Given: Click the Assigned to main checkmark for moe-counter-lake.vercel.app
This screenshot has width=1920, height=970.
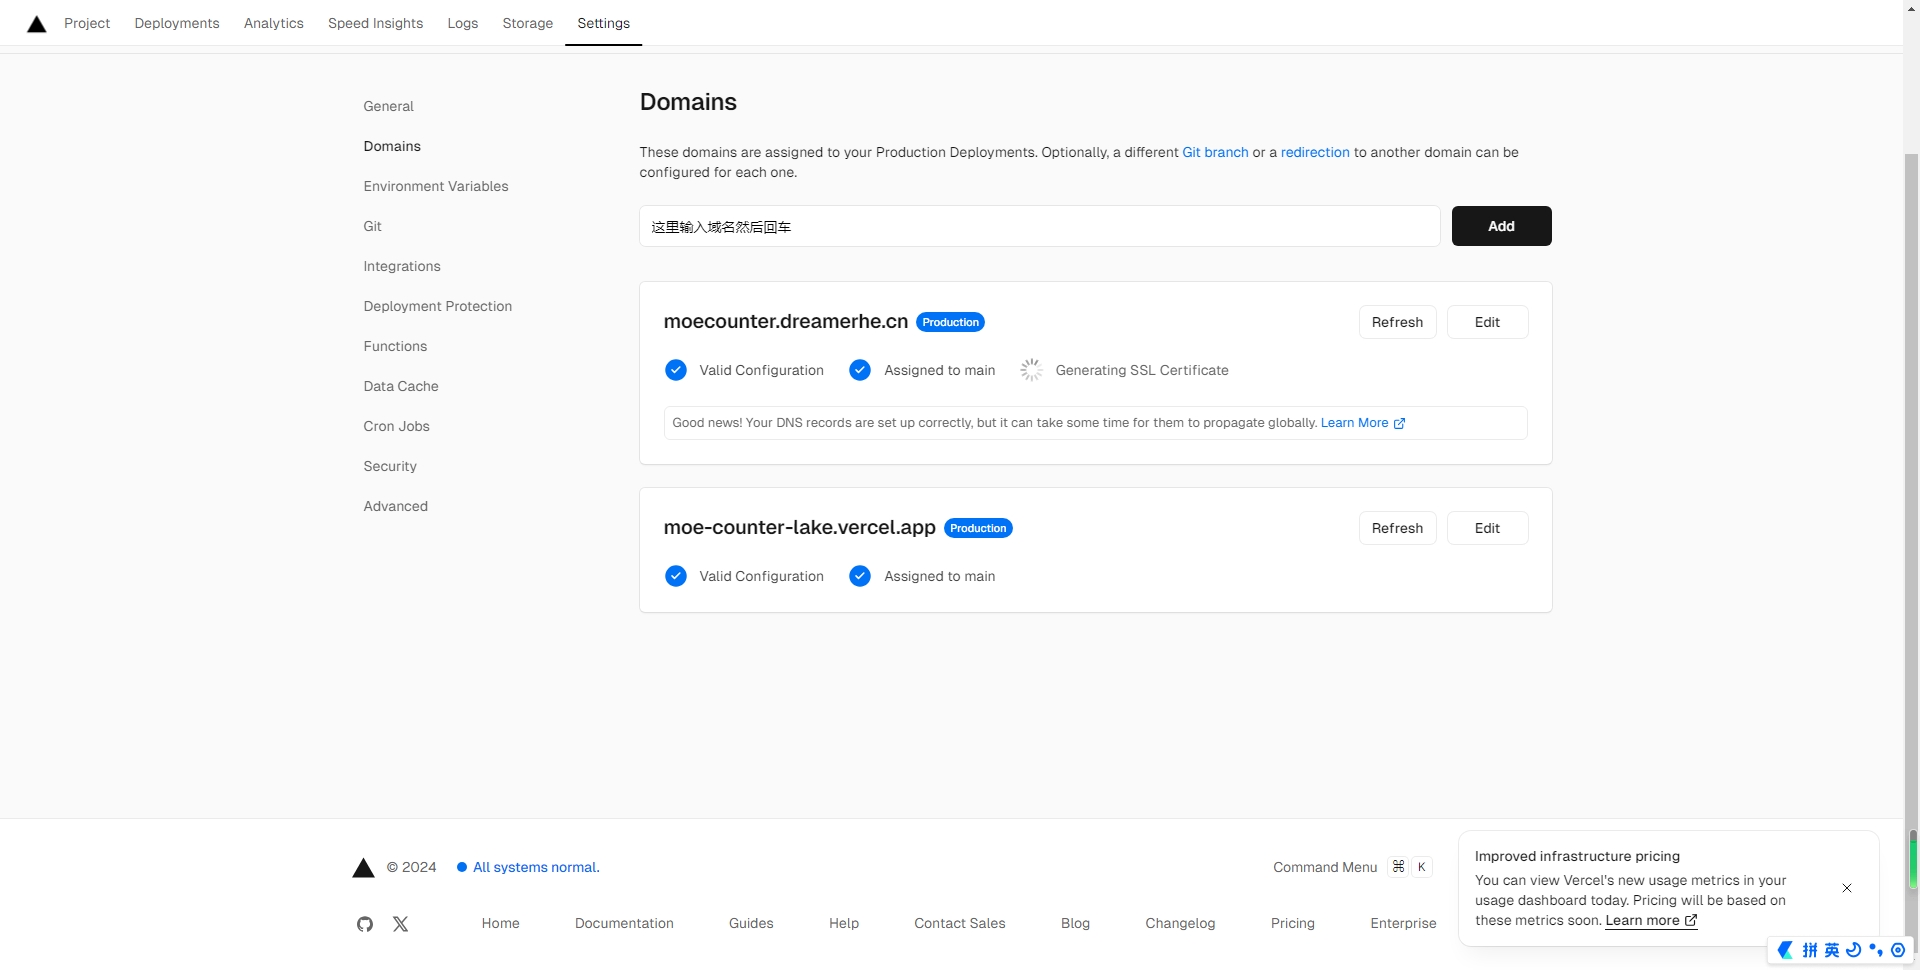Looking at the screenshot, I should 860,576.
